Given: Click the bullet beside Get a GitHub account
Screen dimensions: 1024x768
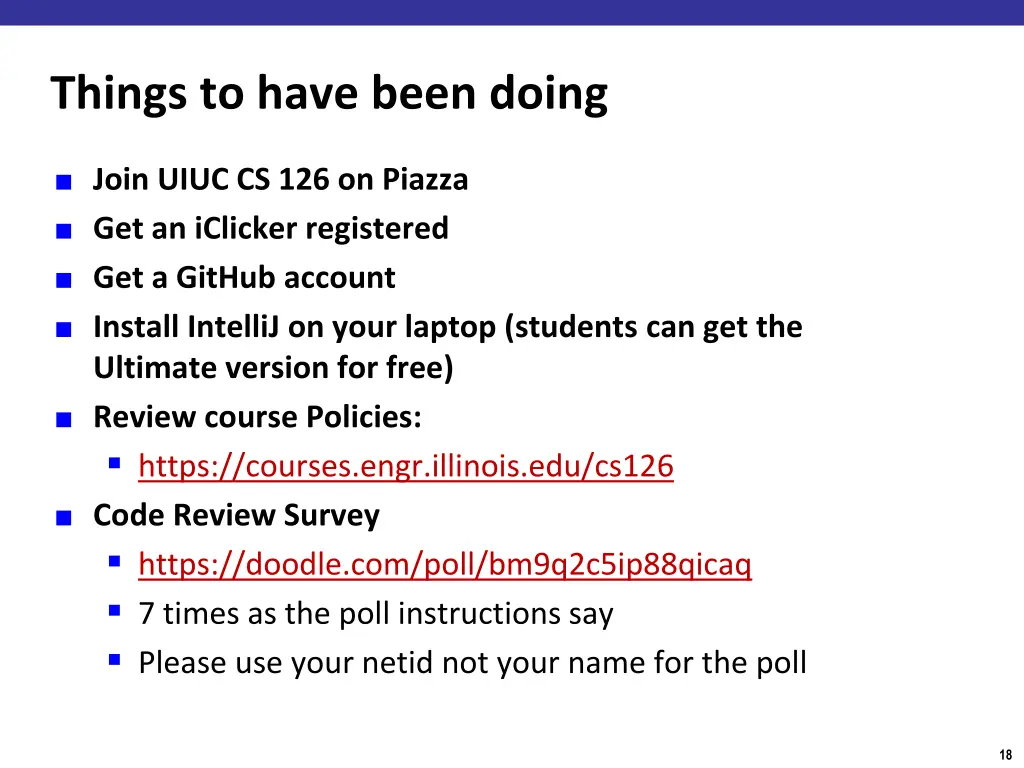Looking at the screenshot, I should coord(63,280).
